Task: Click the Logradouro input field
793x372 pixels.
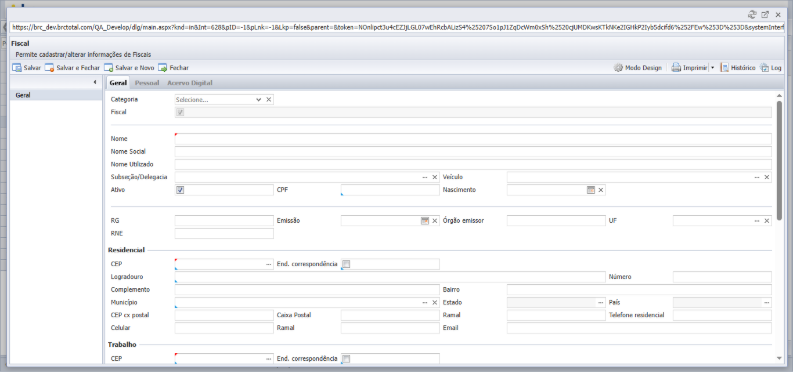Action: [x=390, y=277]
